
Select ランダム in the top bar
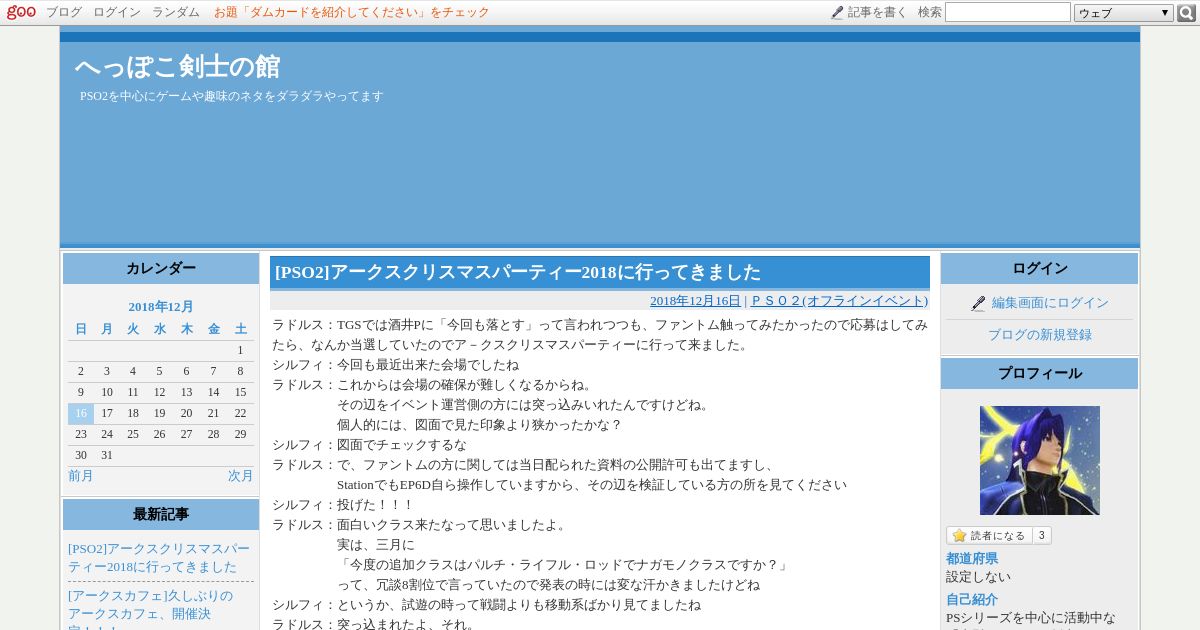click(x=176, y=12)
